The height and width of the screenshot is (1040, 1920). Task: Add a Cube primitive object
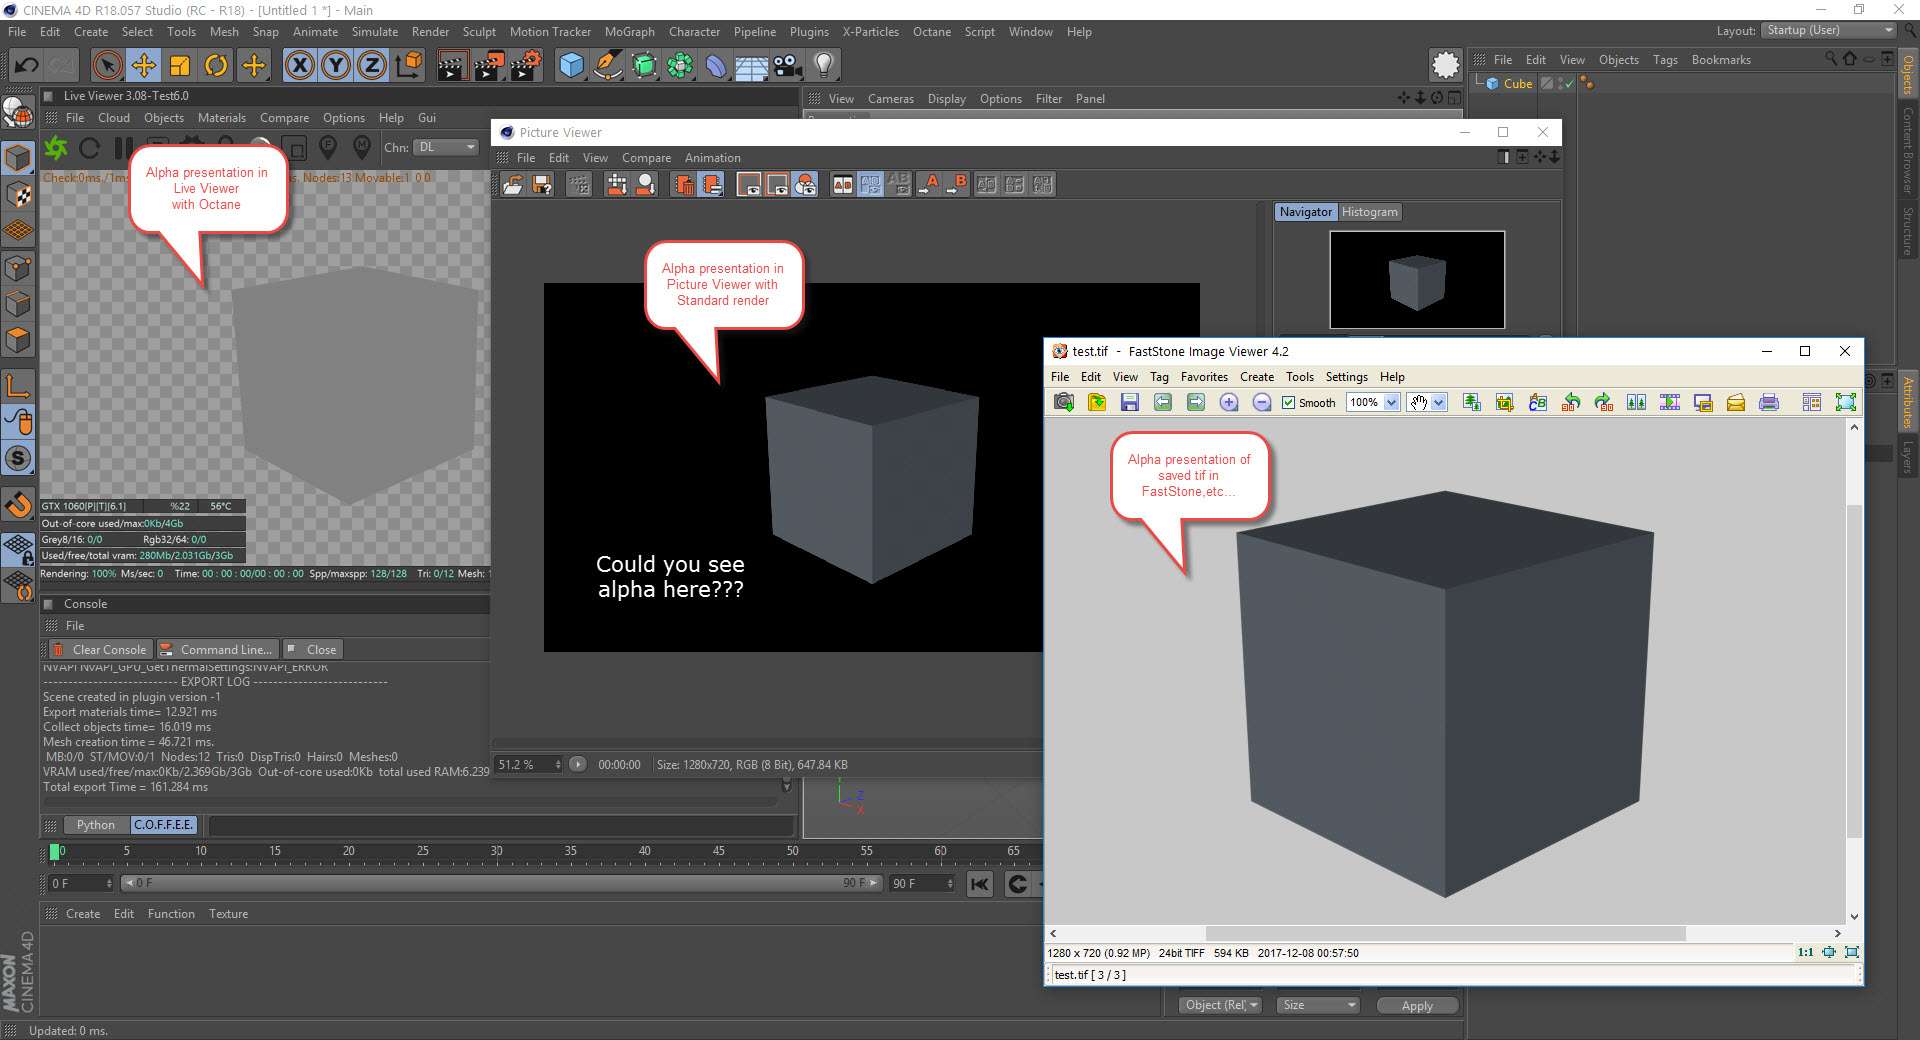click(x=571, y=66)
